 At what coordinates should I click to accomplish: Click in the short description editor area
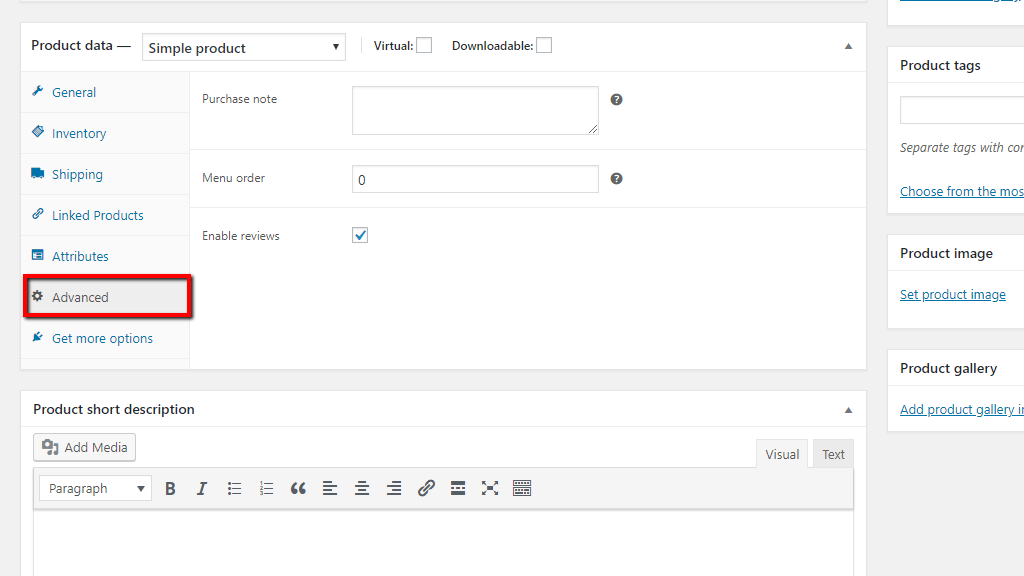point(443,543)
